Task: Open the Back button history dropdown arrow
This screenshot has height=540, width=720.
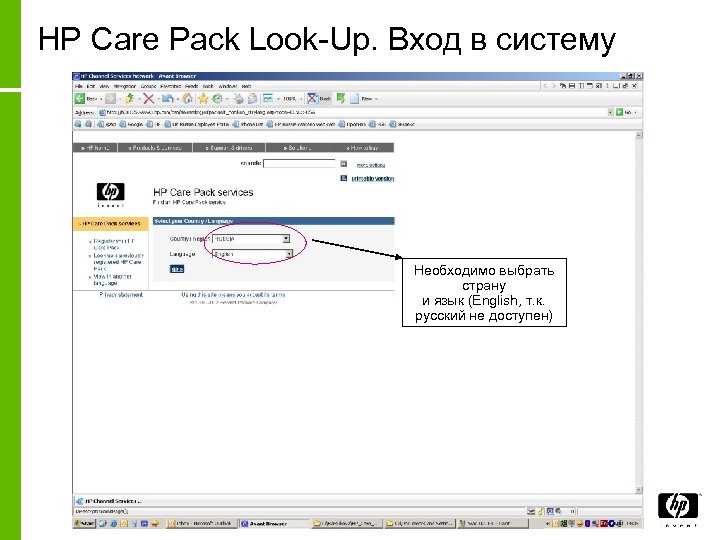Action: (x=101, y=99)
